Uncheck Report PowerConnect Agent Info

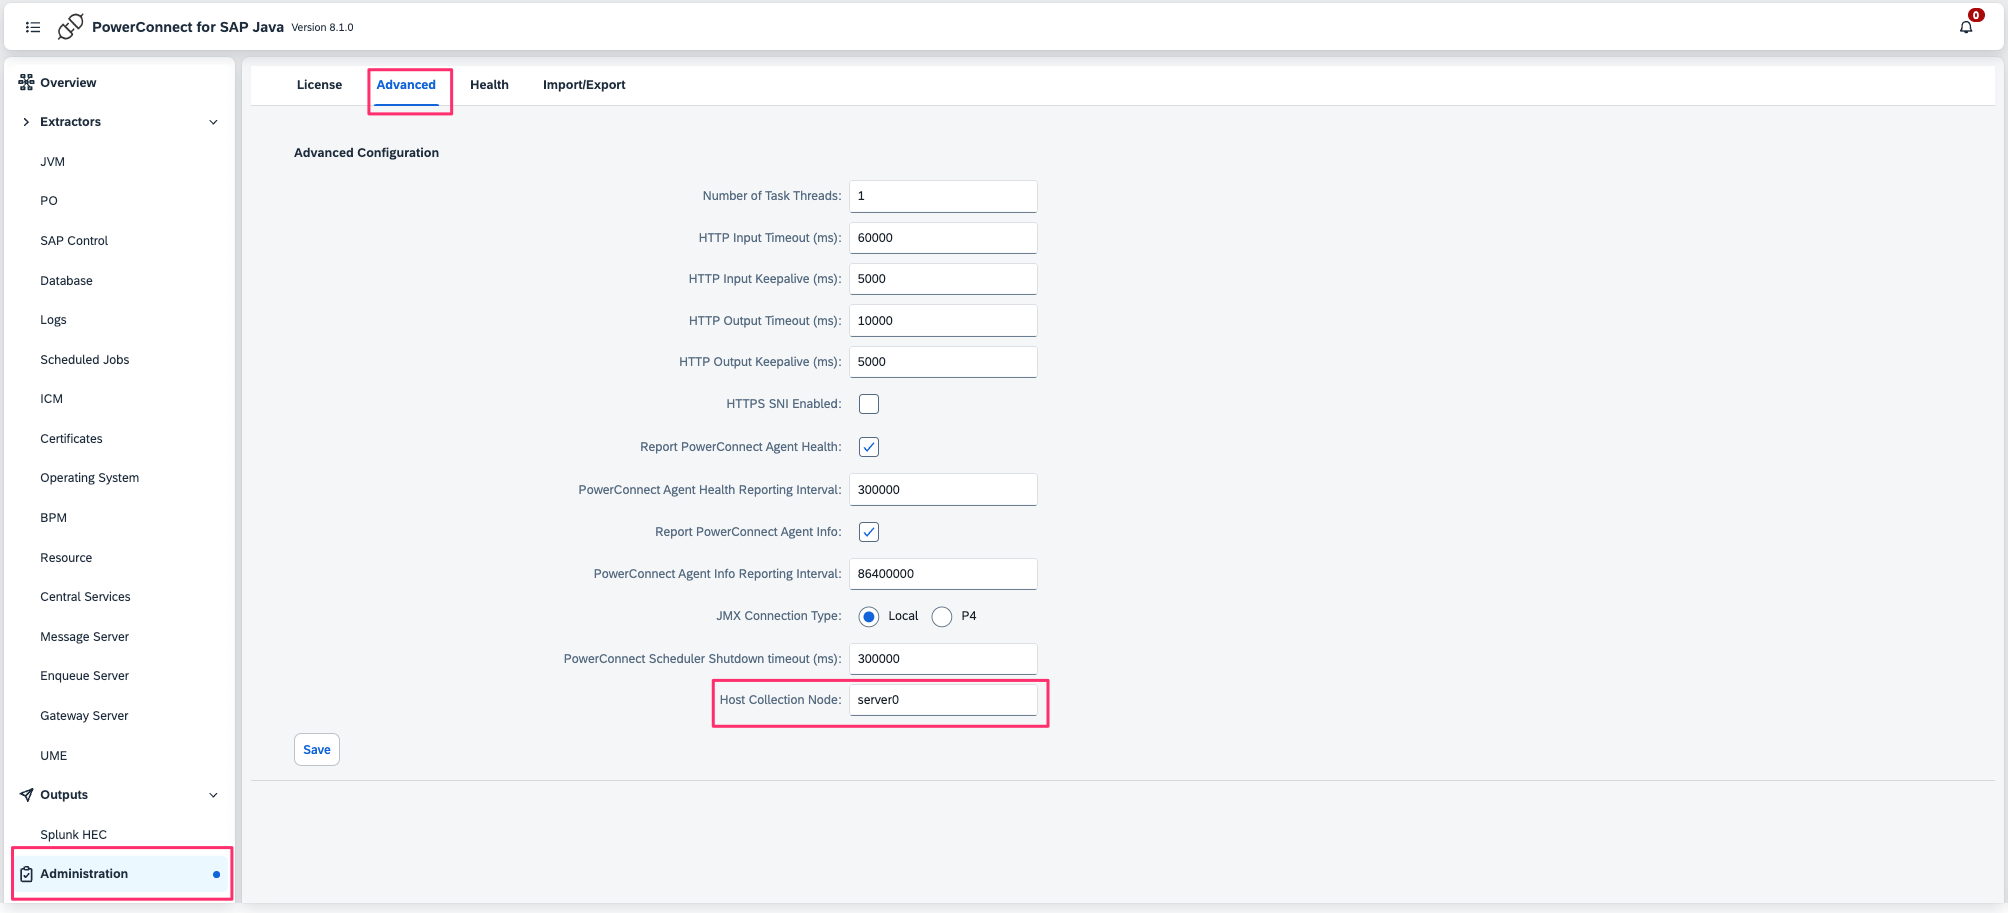pos(869,532)
